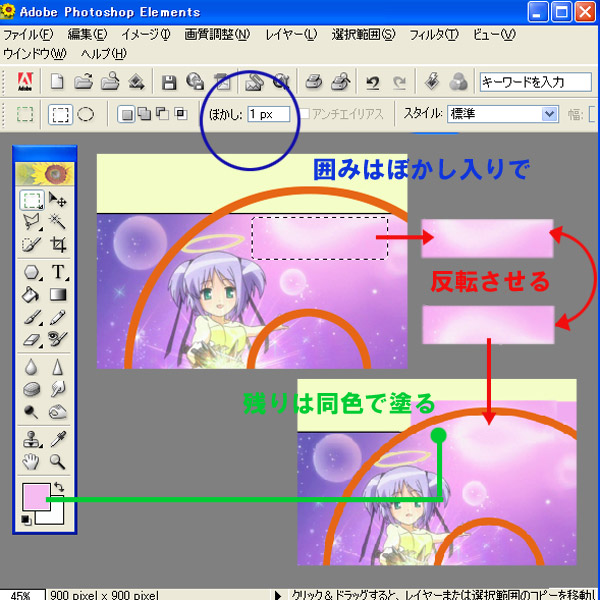600x600 pixels.
Task: Toggle the アンチエイリアス checkbox
Action: click(x=305, y=114)
